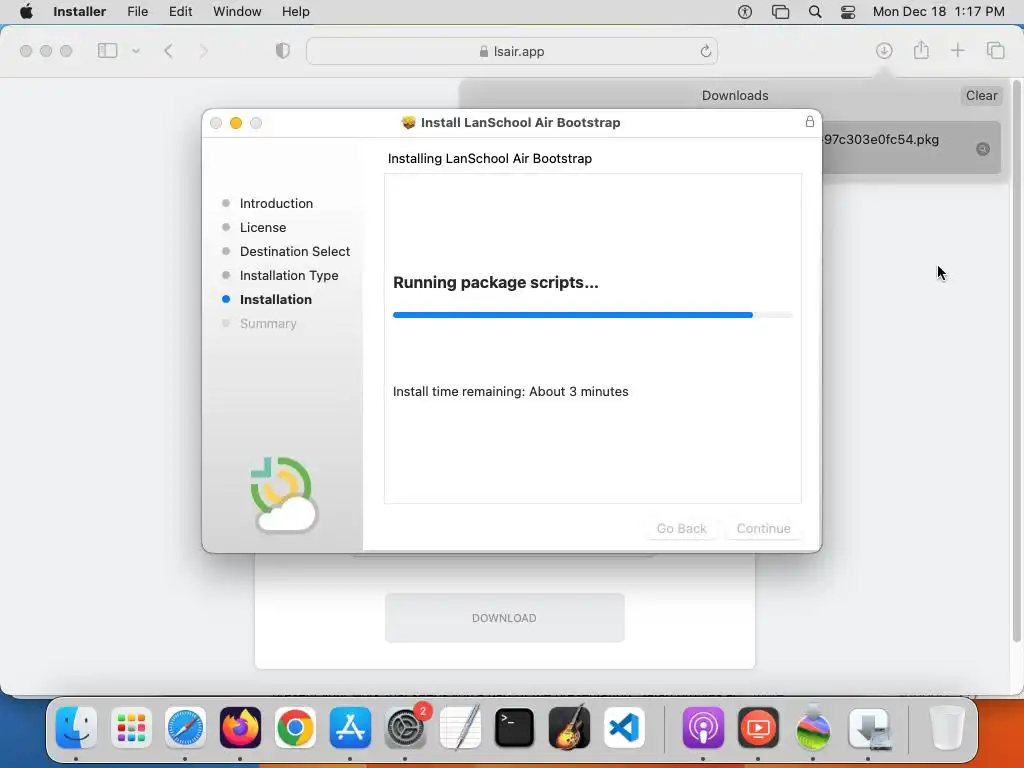Go forward in Safari
1024x768 pixels.
click(x=203, y=51)
